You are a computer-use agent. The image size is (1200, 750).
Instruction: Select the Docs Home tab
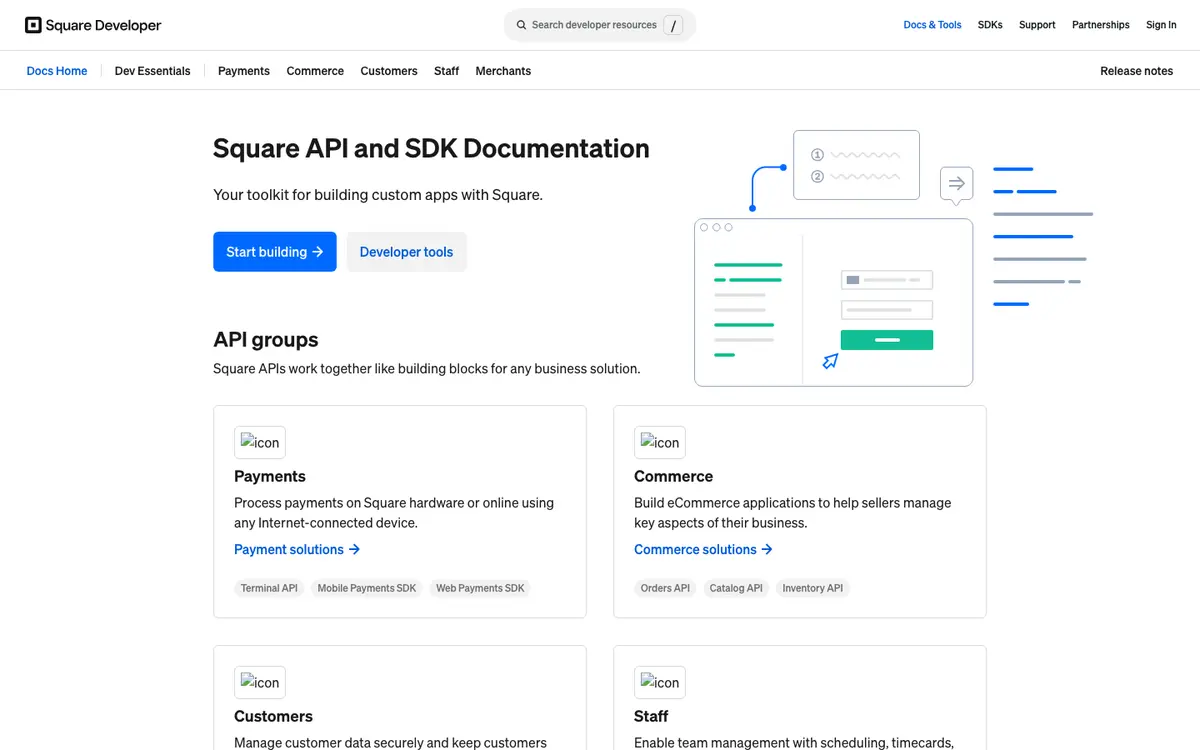[57, 71]
